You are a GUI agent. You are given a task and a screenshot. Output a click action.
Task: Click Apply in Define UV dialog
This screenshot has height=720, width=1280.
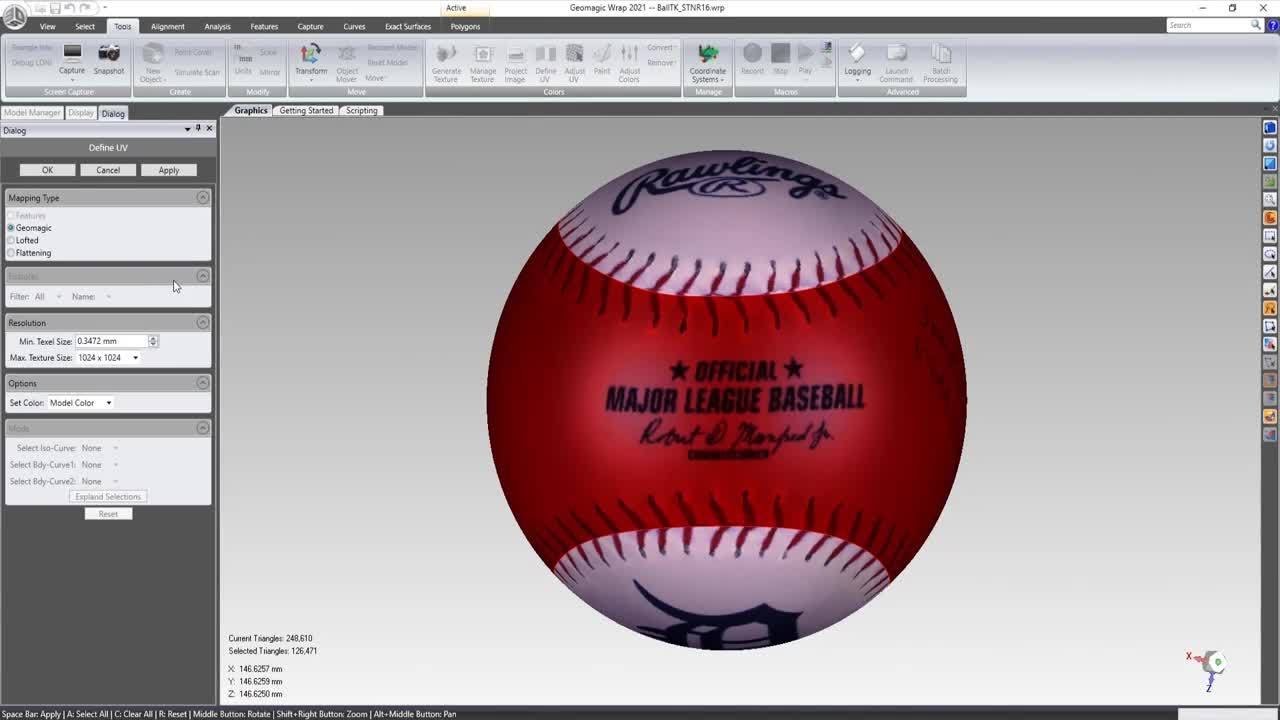click(x=168, y=170)
